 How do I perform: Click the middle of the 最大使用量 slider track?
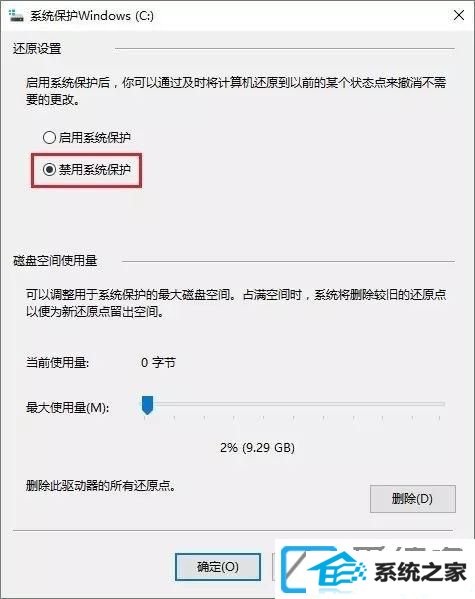(x=293, y=403)
